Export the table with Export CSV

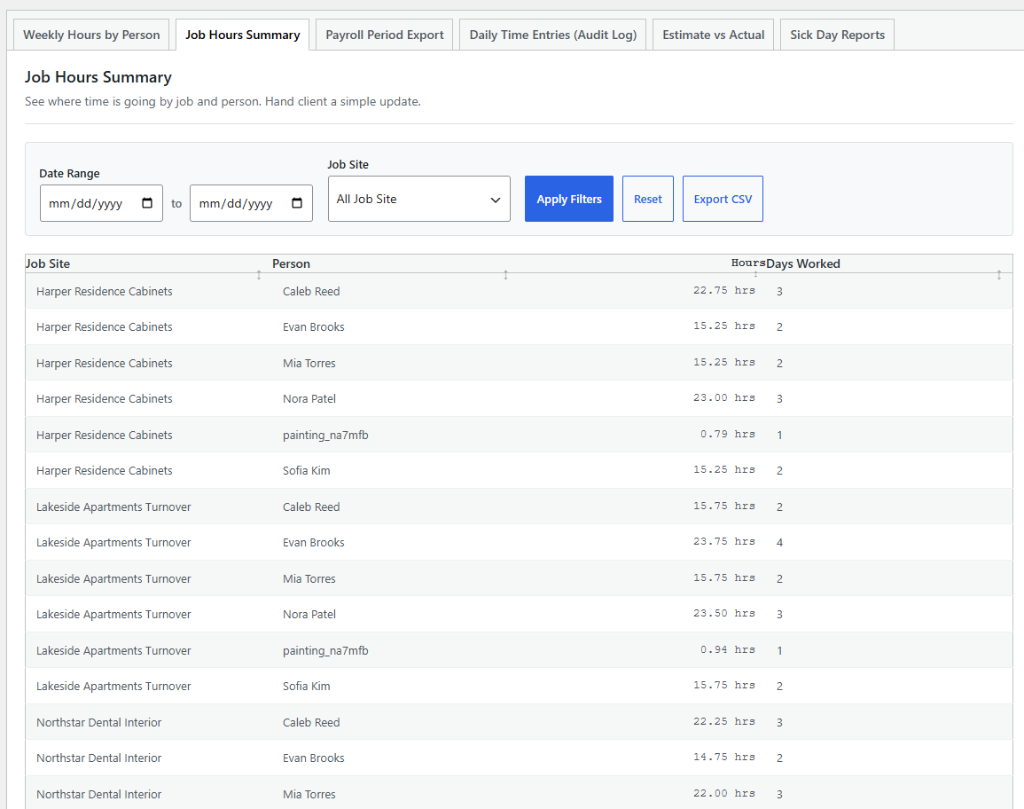tap(723, 198)
